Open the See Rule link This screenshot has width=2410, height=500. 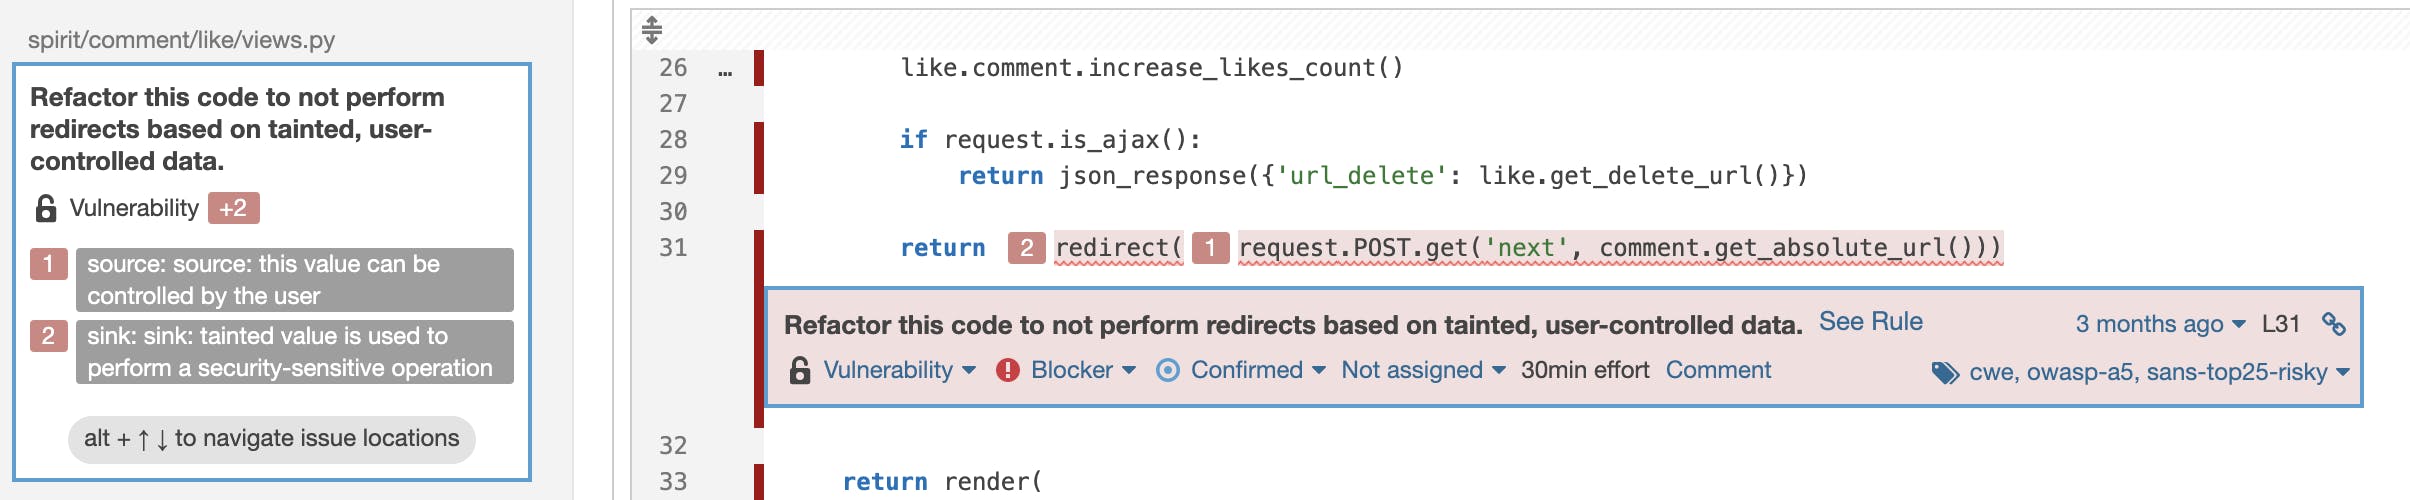tap(1870, 322)
